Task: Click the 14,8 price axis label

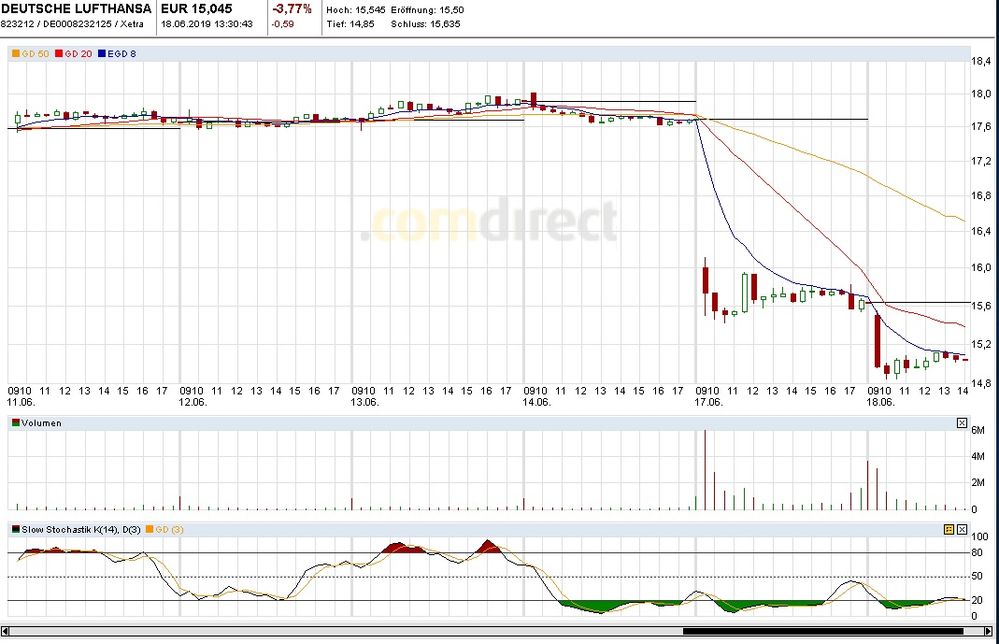Action: (x=981, y=383)
